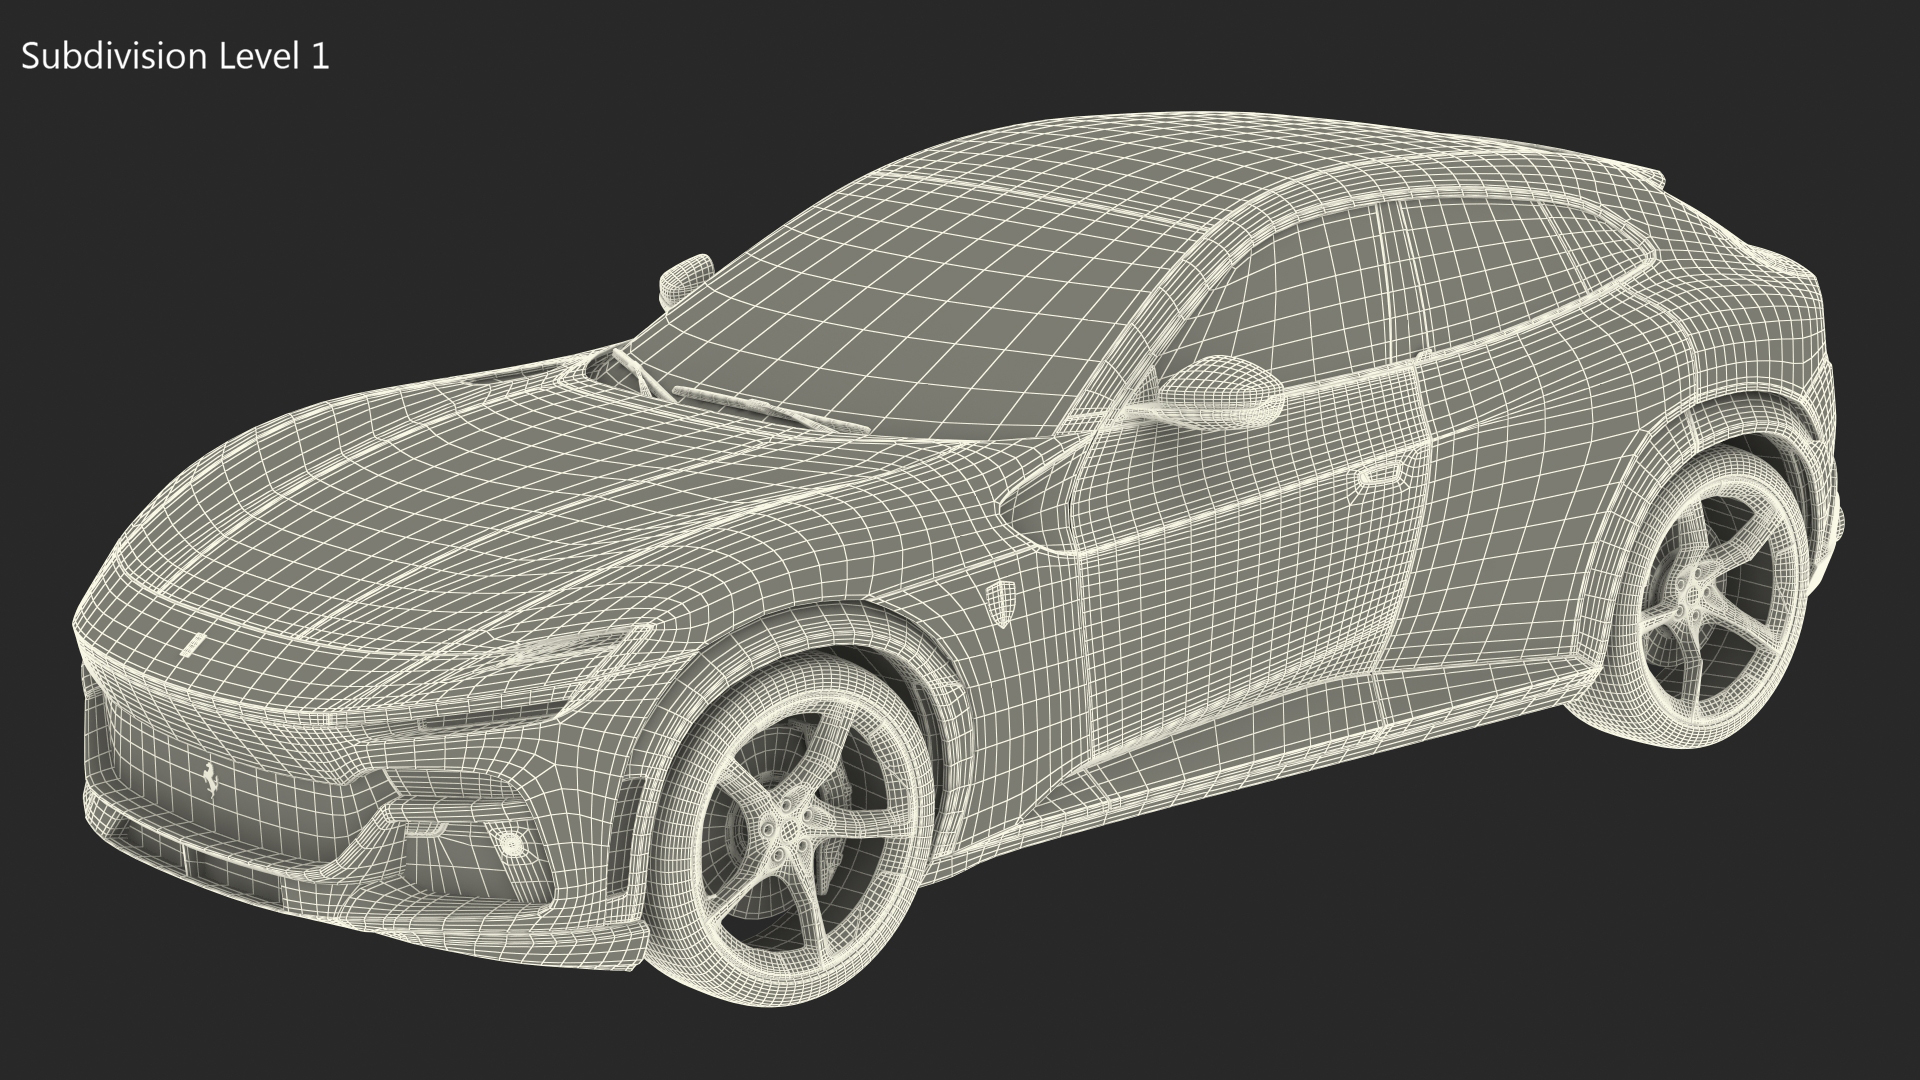Image resolution: width=1920 pixels, height=1080 pixels.
Task: Select the rear wheel center hub
Action: [x=1691, y=594]
